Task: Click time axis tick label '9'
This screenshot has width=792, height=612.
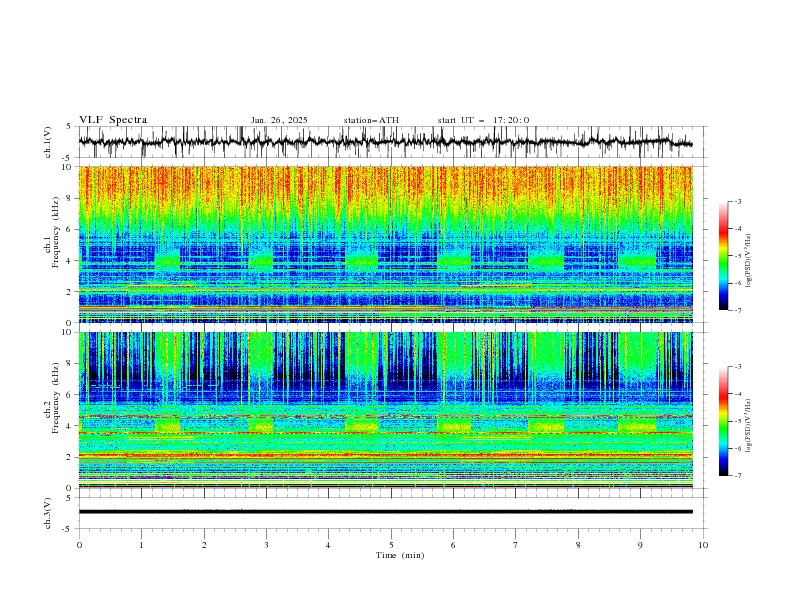Action: tap(640, 545)
